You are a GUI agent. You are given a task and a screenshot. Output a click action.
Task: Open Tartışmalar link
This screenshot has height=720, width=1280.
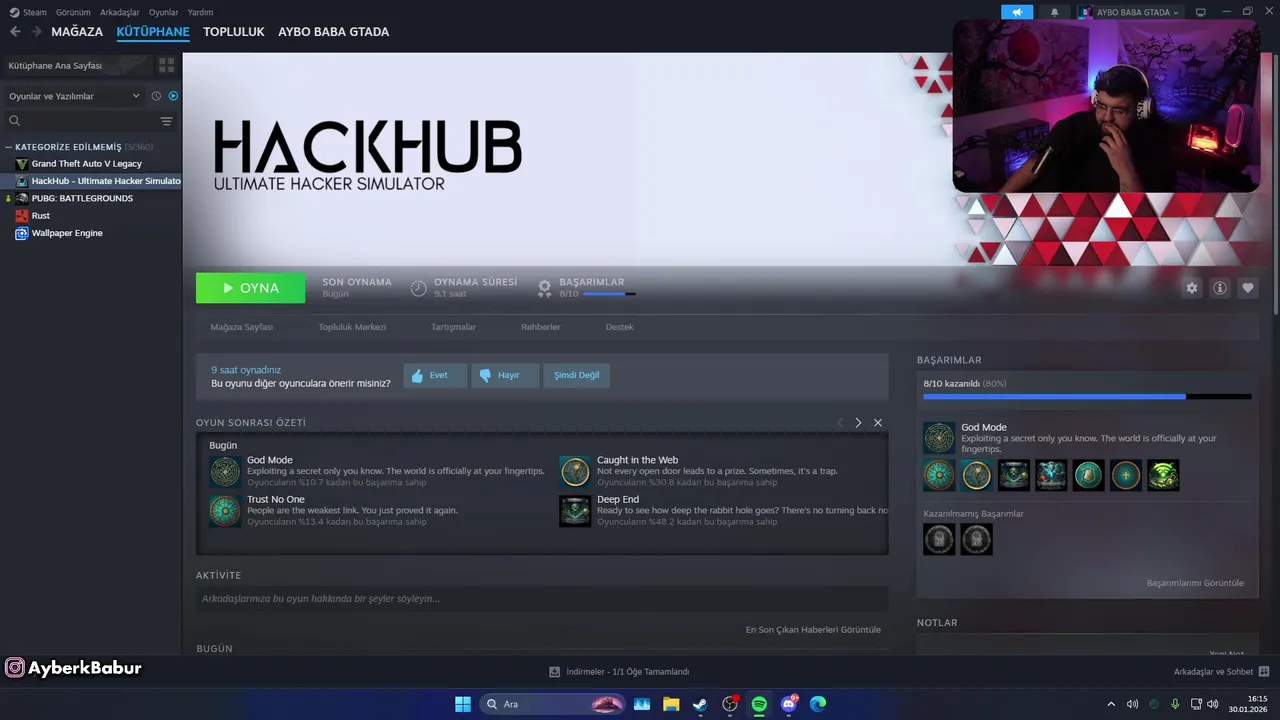pos(453,327)
